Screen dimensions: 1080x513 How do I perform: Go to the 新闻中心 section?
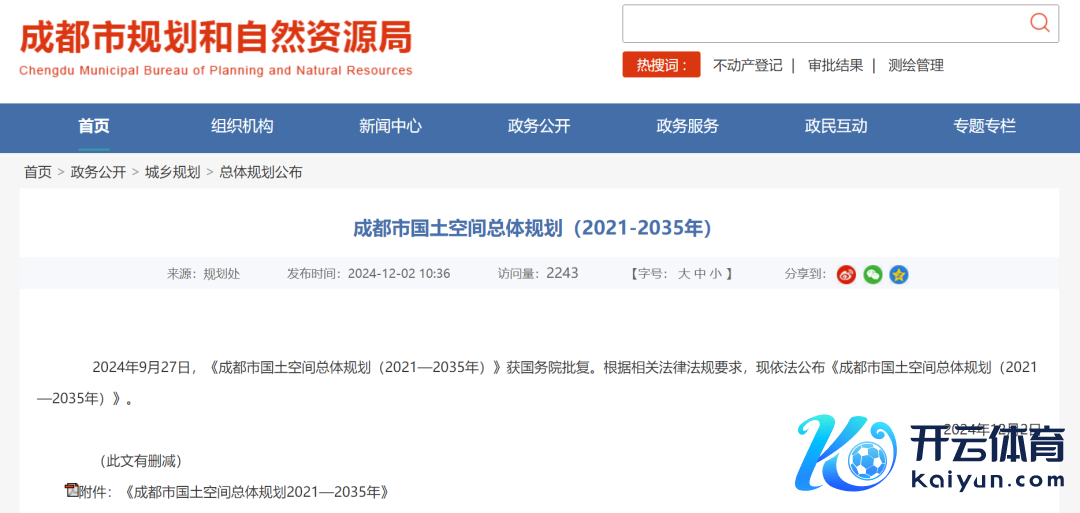point(390,126)
